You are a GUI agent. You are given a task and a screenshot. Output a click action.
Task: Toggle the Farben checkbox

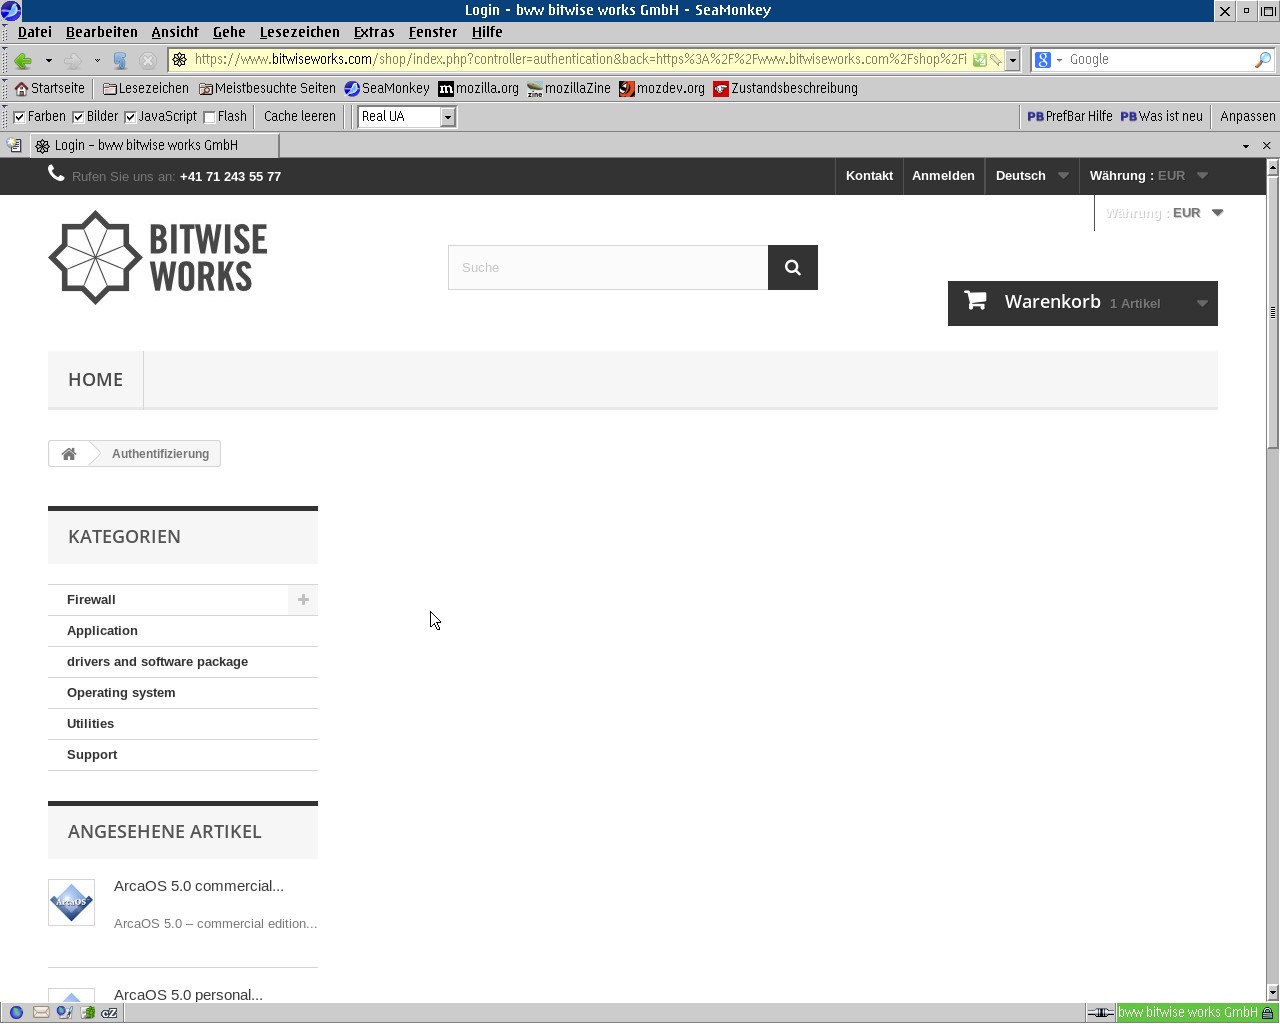[19, 117]
